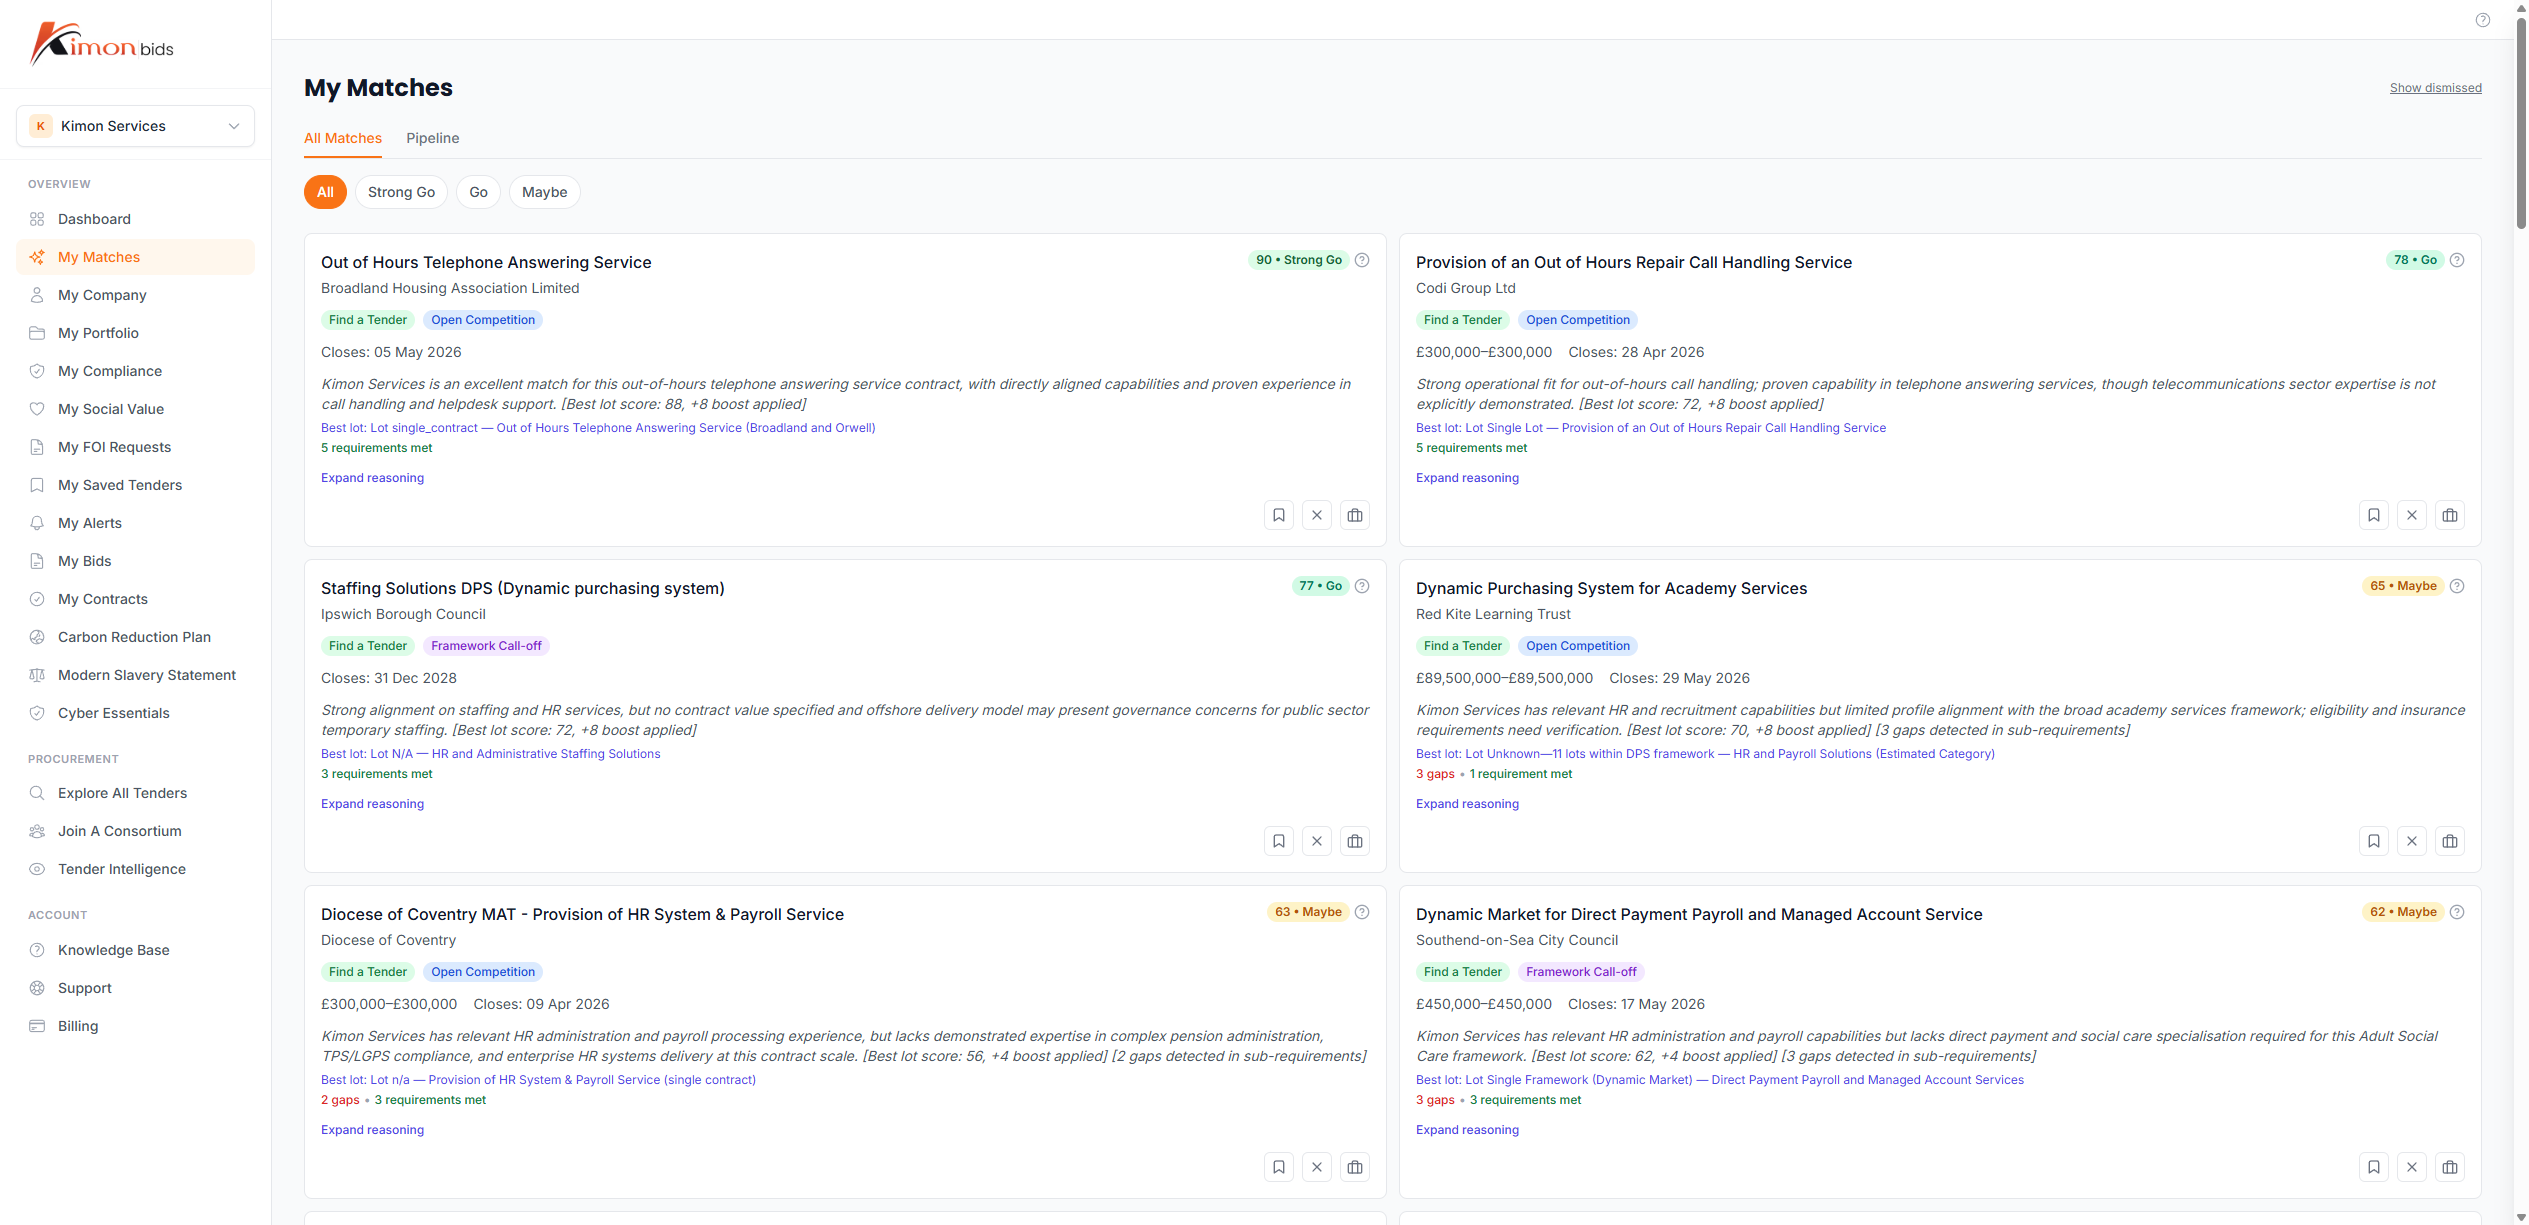Viewport: 2529px width, 1225px height.
Task: Expand reasoning for Diocese of Coventry tender
Action: point(372,1130)
